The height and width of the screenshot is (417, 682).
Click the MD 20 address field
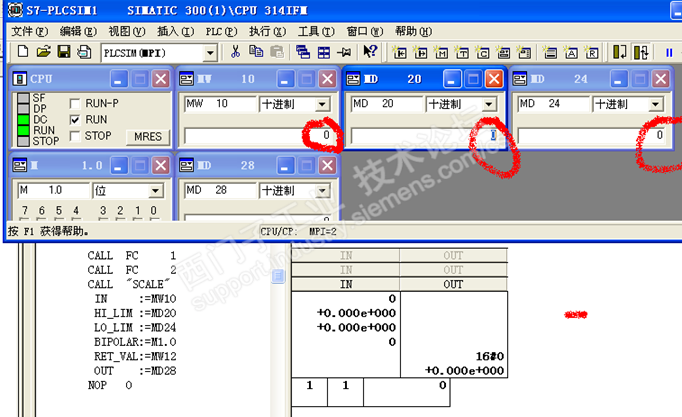tap(387, 104)
